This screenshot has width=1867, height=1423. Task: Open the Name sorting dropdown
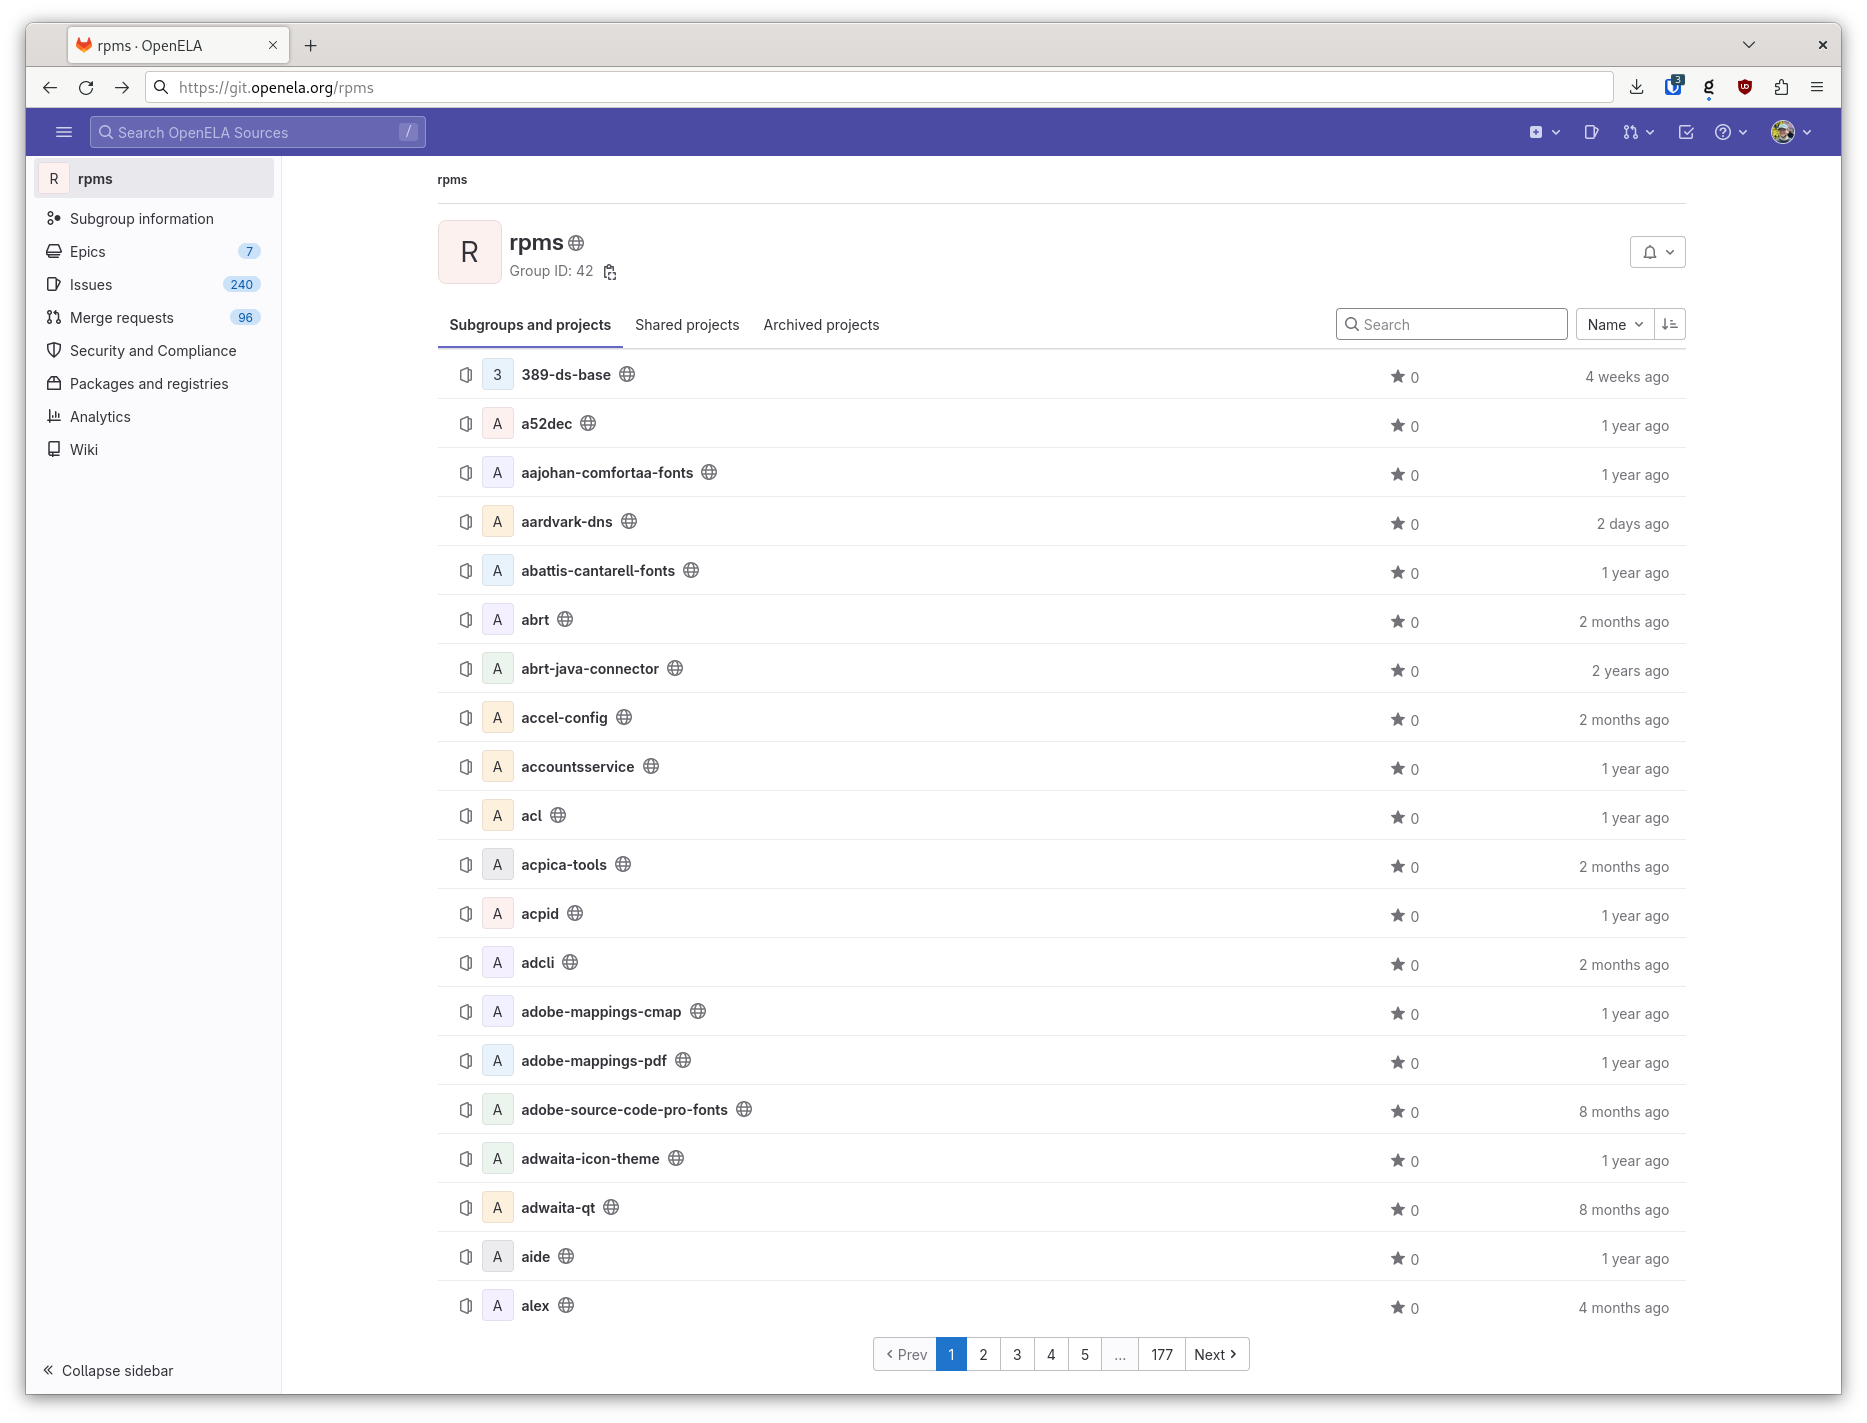(1613, 324)
